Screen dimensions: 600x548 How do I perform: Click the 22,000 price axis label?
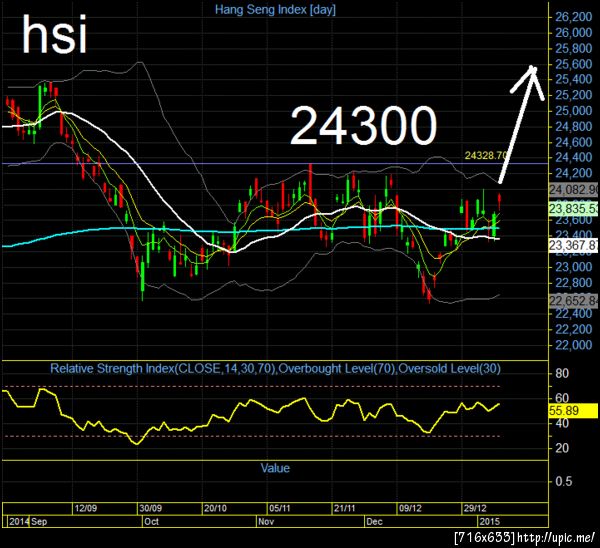pos(573,345)
